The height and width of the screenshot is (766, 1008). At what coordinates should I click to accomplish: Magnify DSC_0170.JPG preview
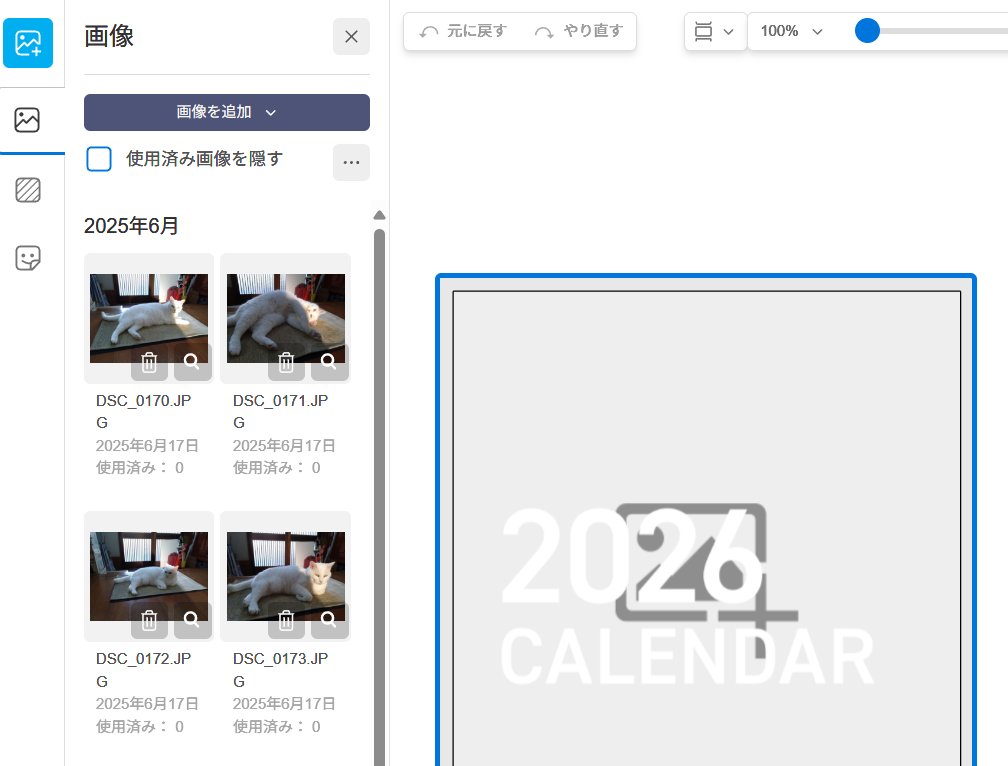[192, 362]
